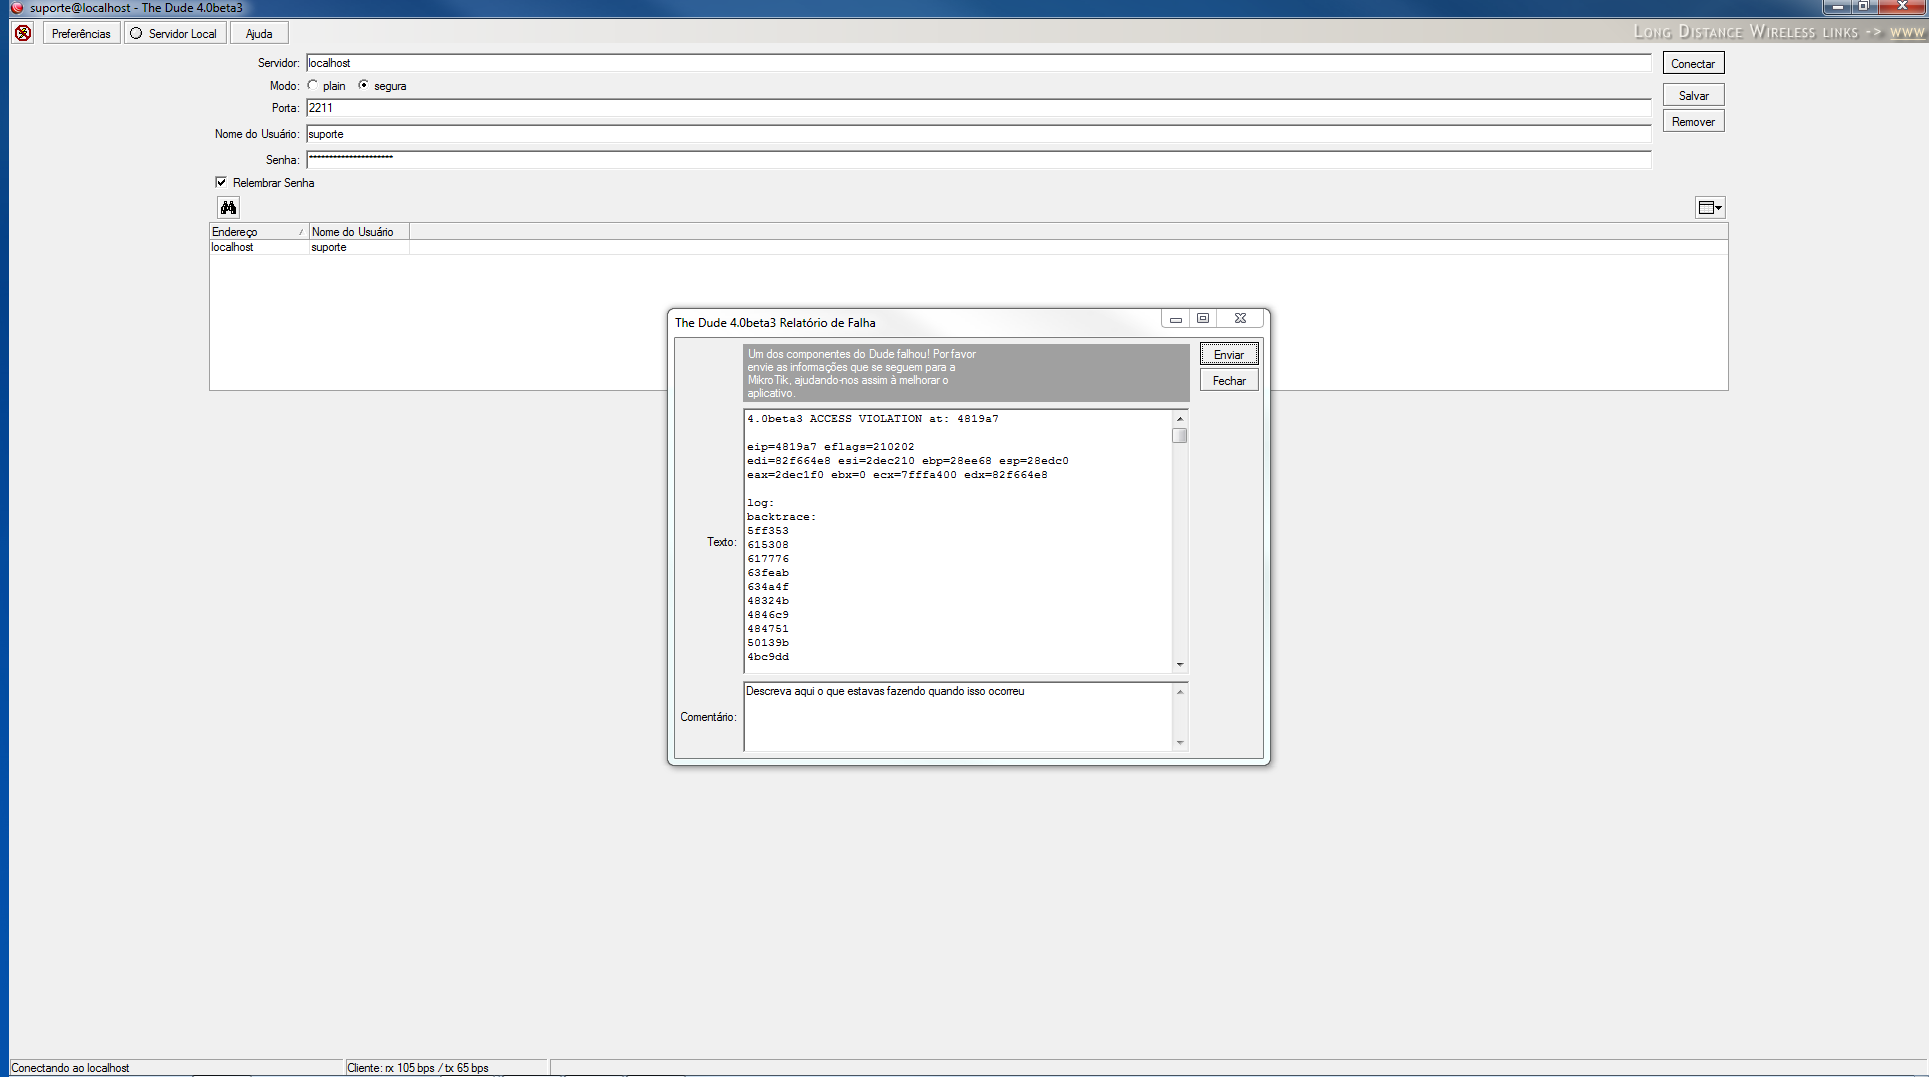Viewport: 1929px width, 1077px height.
Task: Click the 'Conectando ao localhost' status text
Action: (x=70, y=1068)
